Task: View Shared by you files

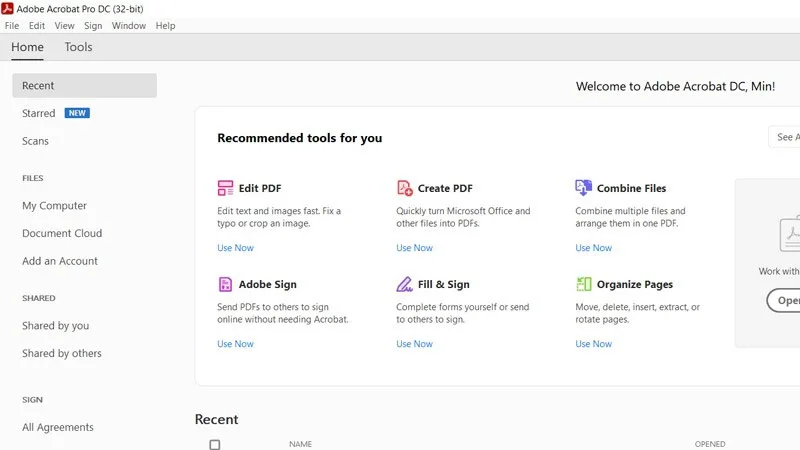Action: tap(55, 326)
